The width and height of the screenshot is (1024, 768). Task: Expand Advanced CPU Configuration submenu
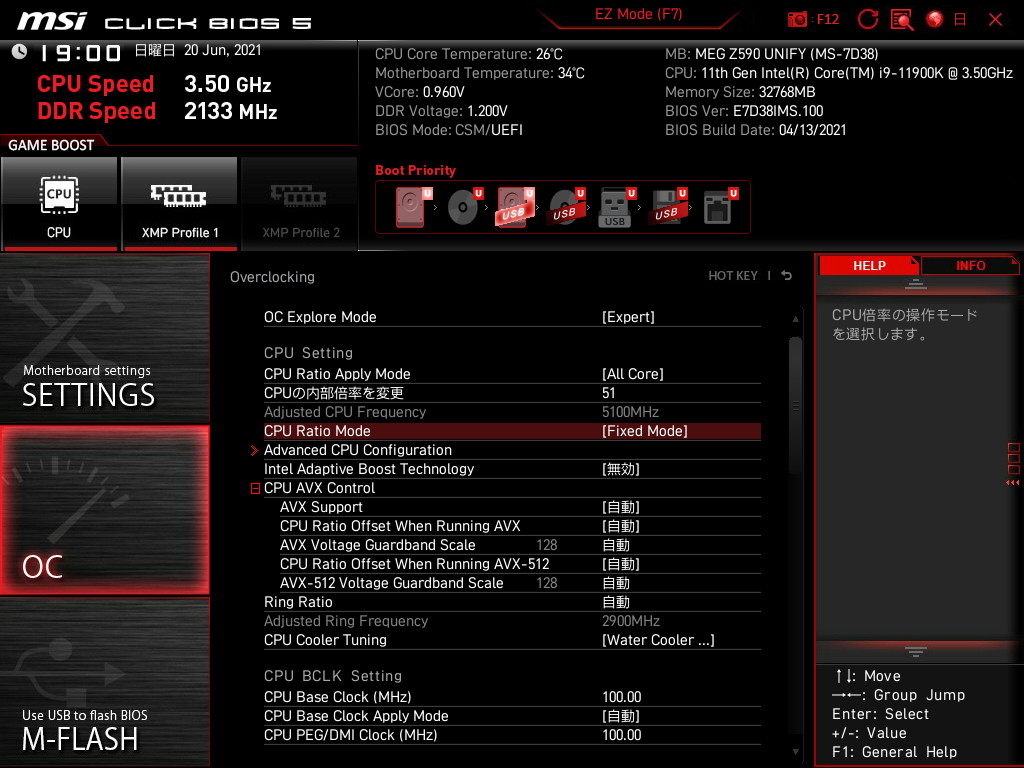coord(357,450)
